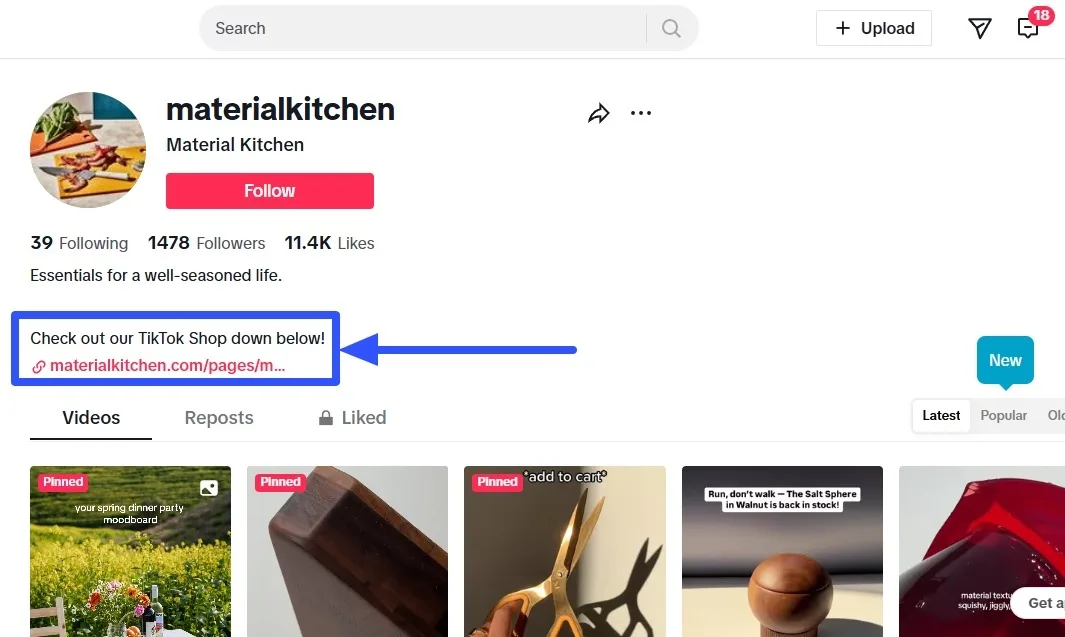Screen dimensions: 1065x637
Task: Switch to the Reposts tab
Action: [218, 417]
